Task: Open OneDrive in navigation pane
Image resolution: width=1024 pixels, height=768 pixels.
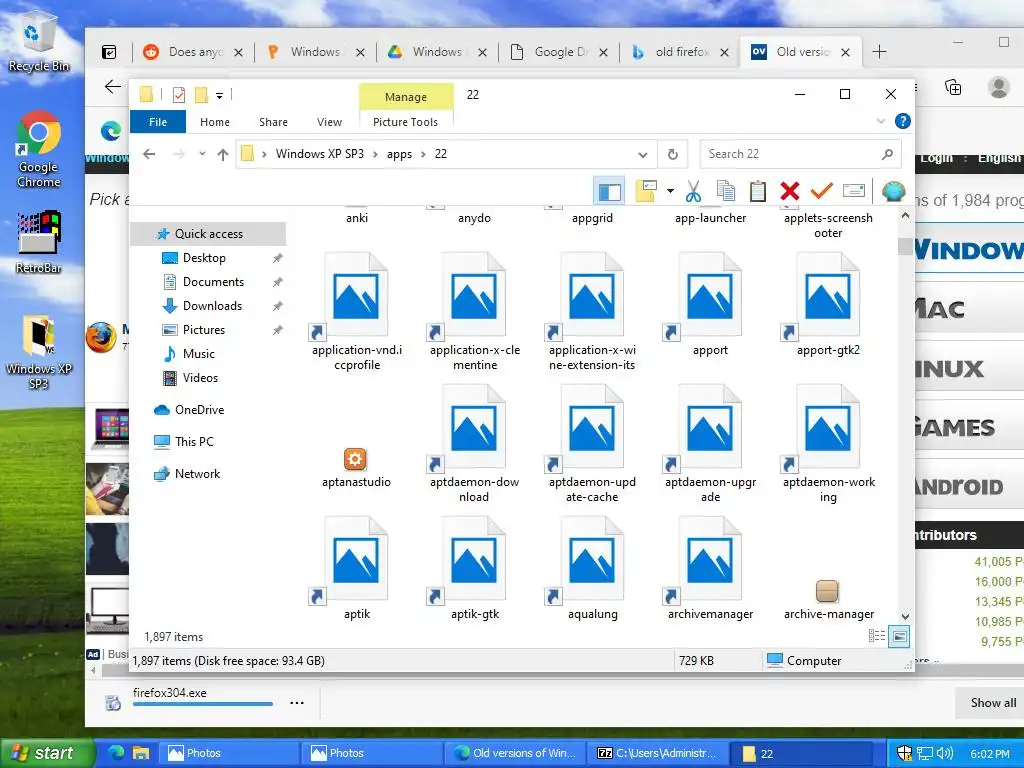Action: point(199,409)
